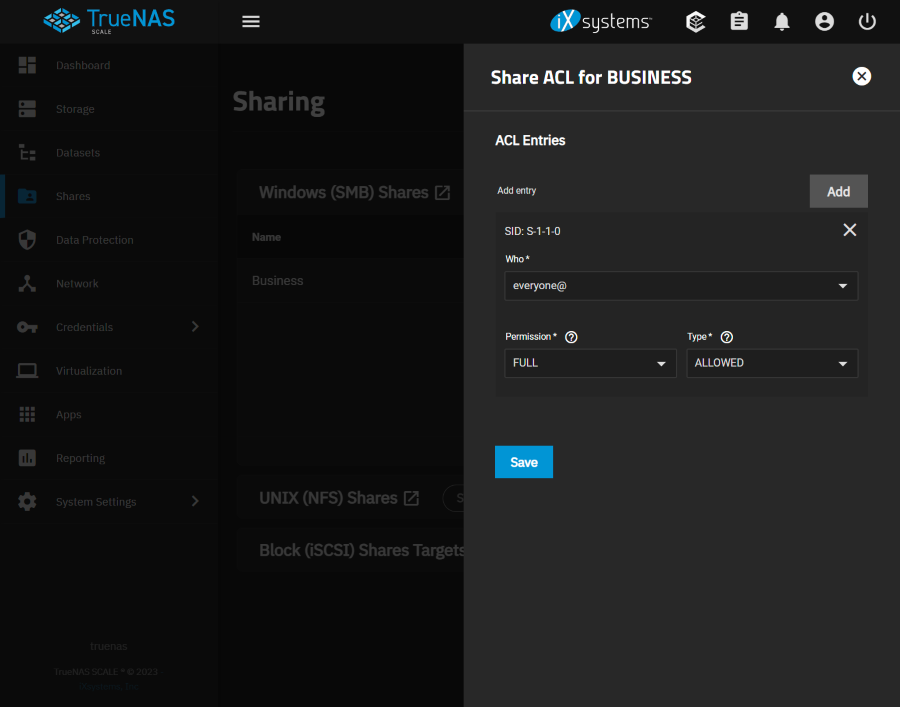Open the Type dropdown set to ALLOWED
Image resolution: width=900 pixels, height=707 pixels.
pyautogui.click(x=771, y=363)
